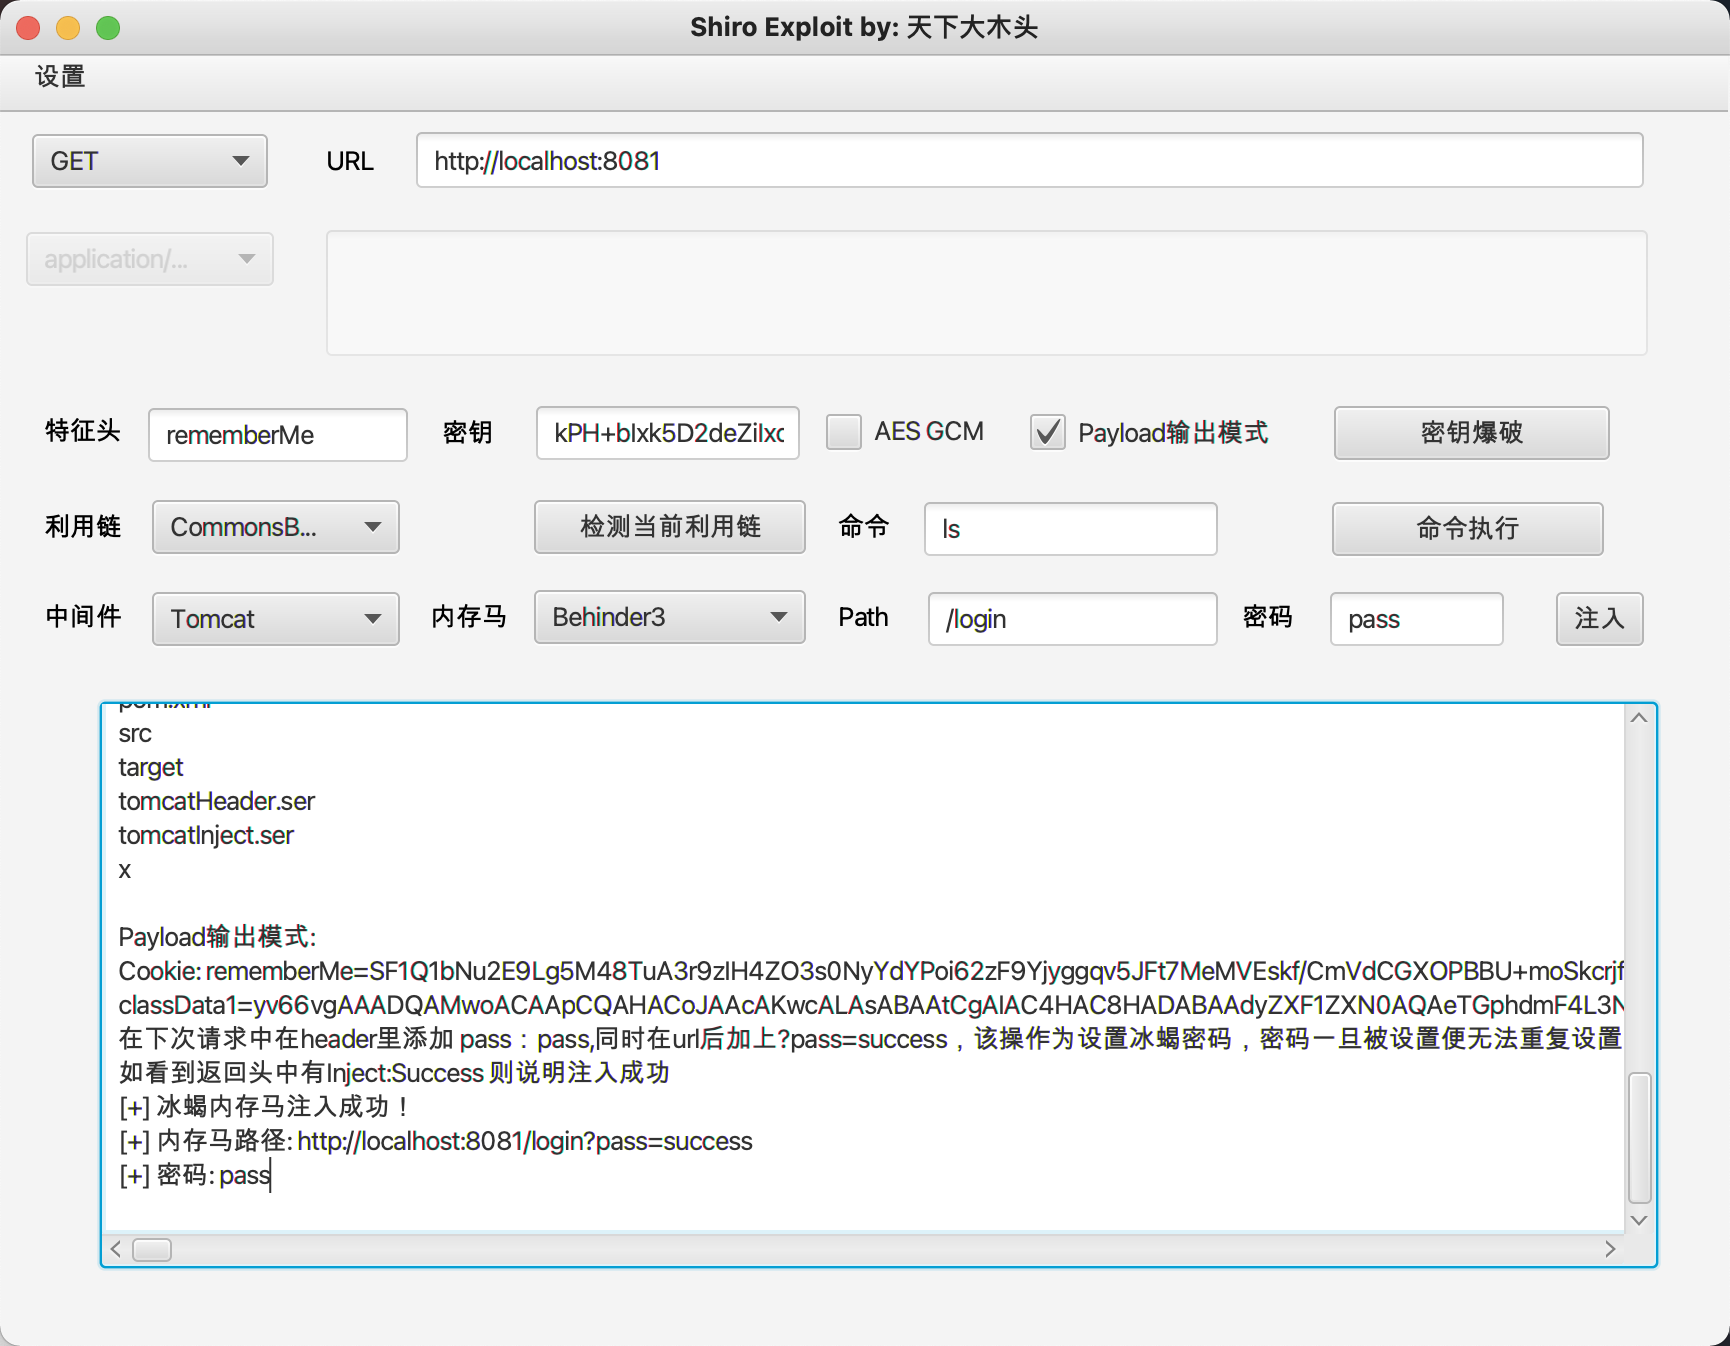This screenshot has height=1346, width=1730.
Task: Uncheck the Payload输出模式 checkbox
Action: coord(1048,432)
